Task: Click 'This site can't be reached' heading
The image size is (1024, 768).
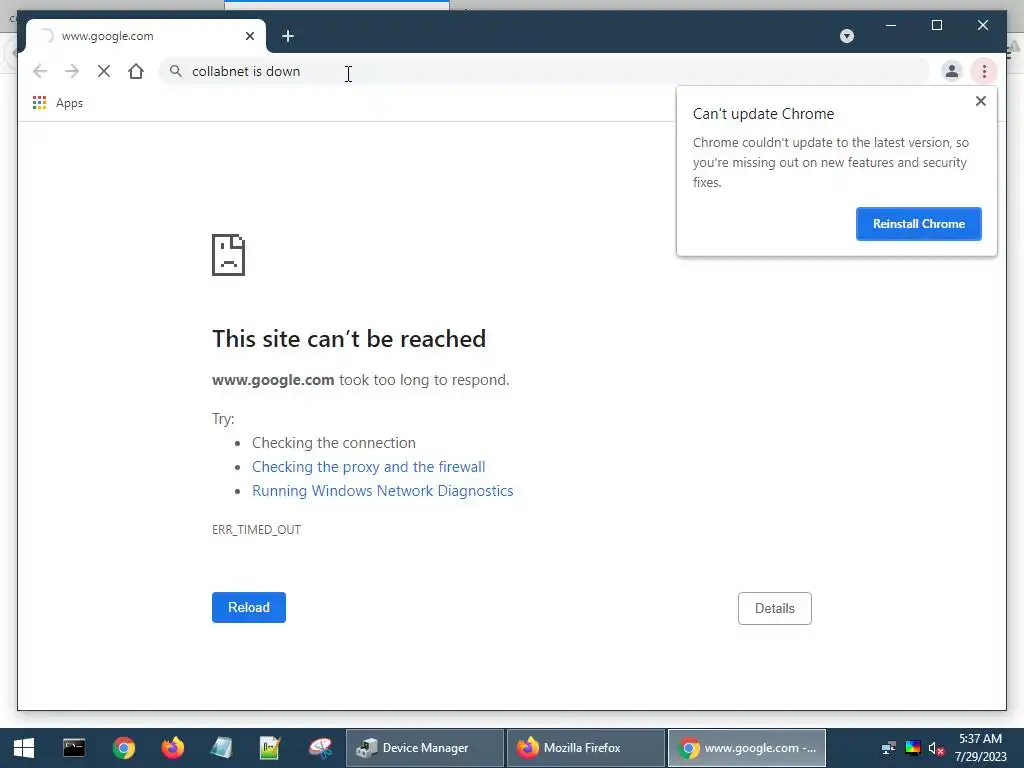Action: tap(349, 339)
